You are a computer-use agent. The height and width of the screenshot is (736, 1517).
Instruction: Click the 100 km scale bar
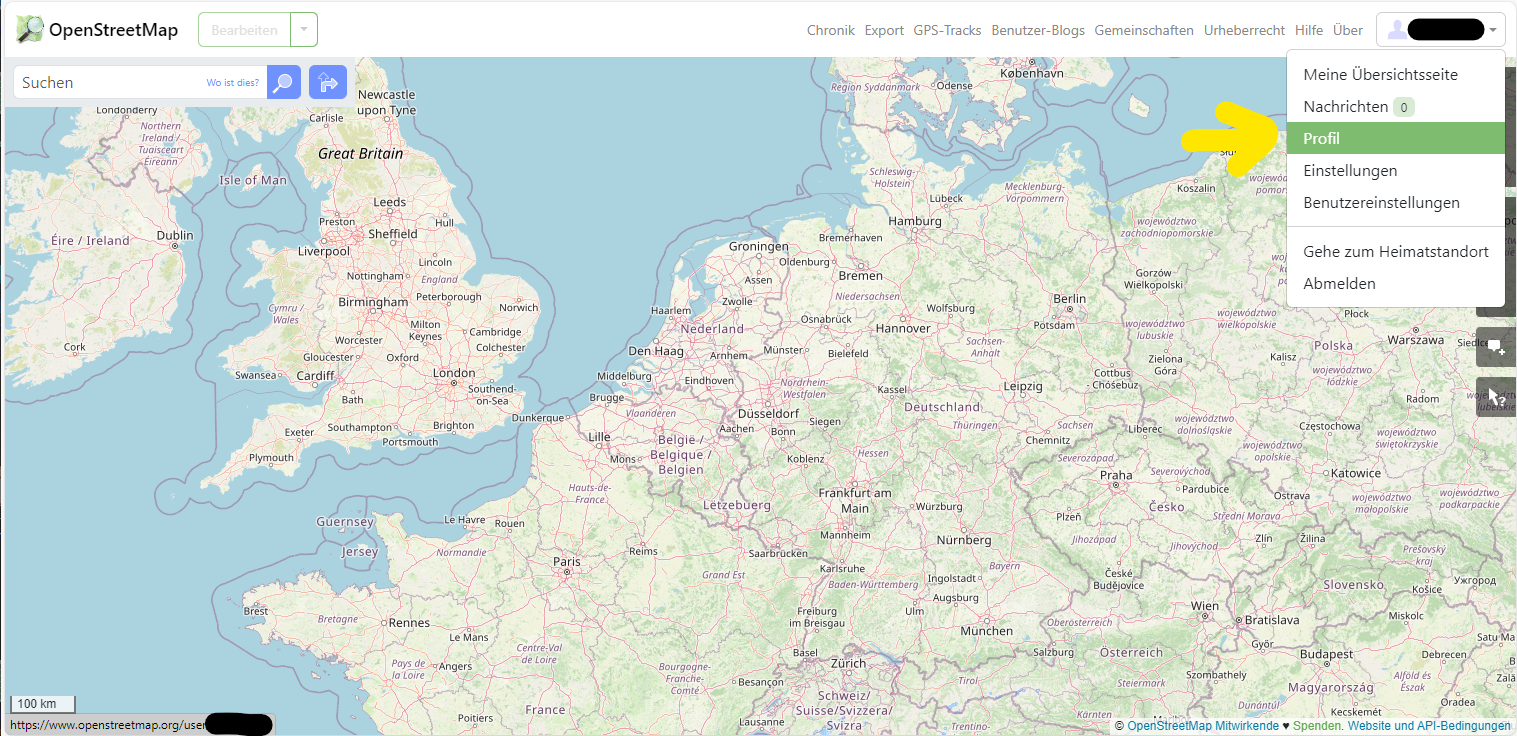[x=43, y=704]
